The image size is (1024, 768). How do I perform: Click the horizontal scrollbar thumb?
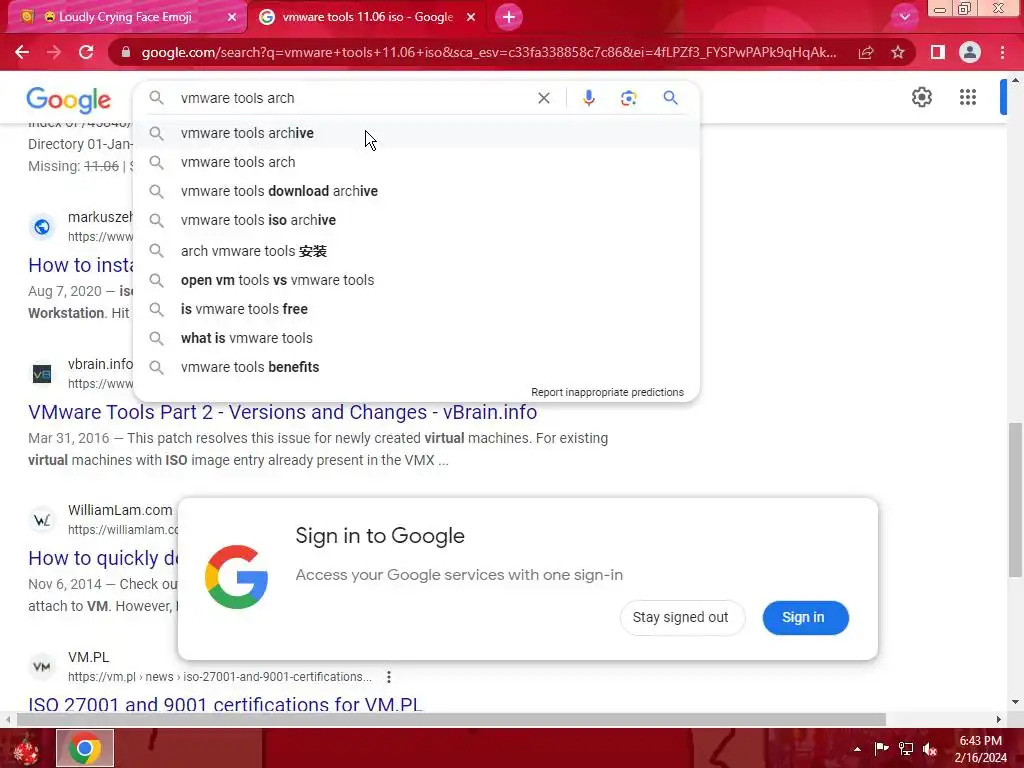[451, 720]
